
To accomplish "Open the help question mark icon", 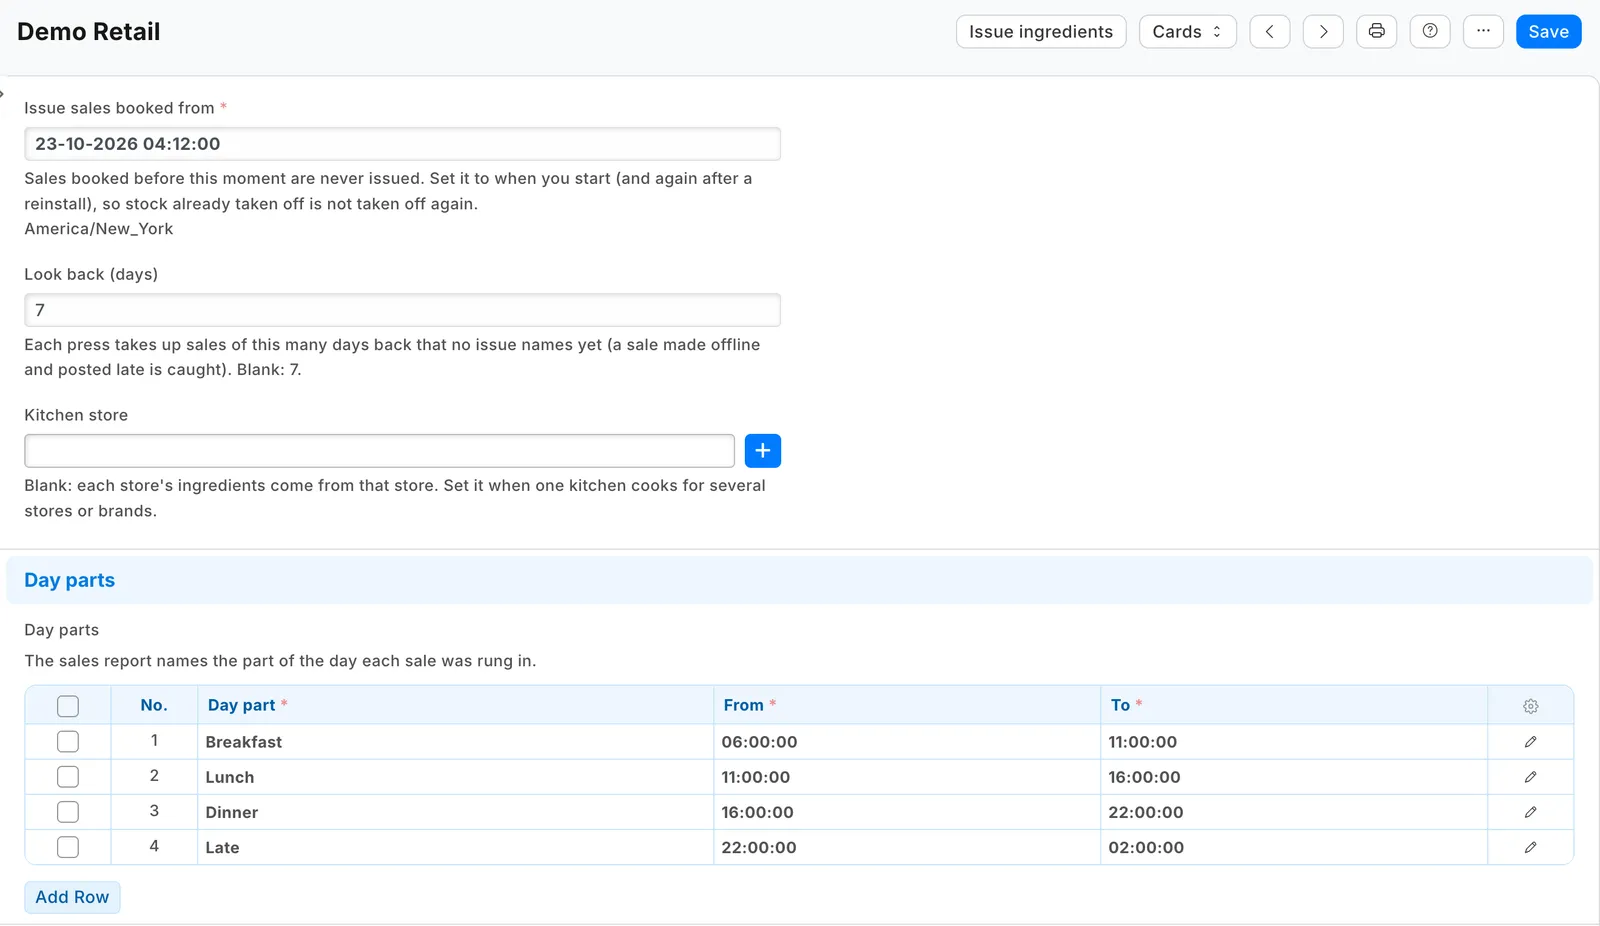I will click(1430, 32).
